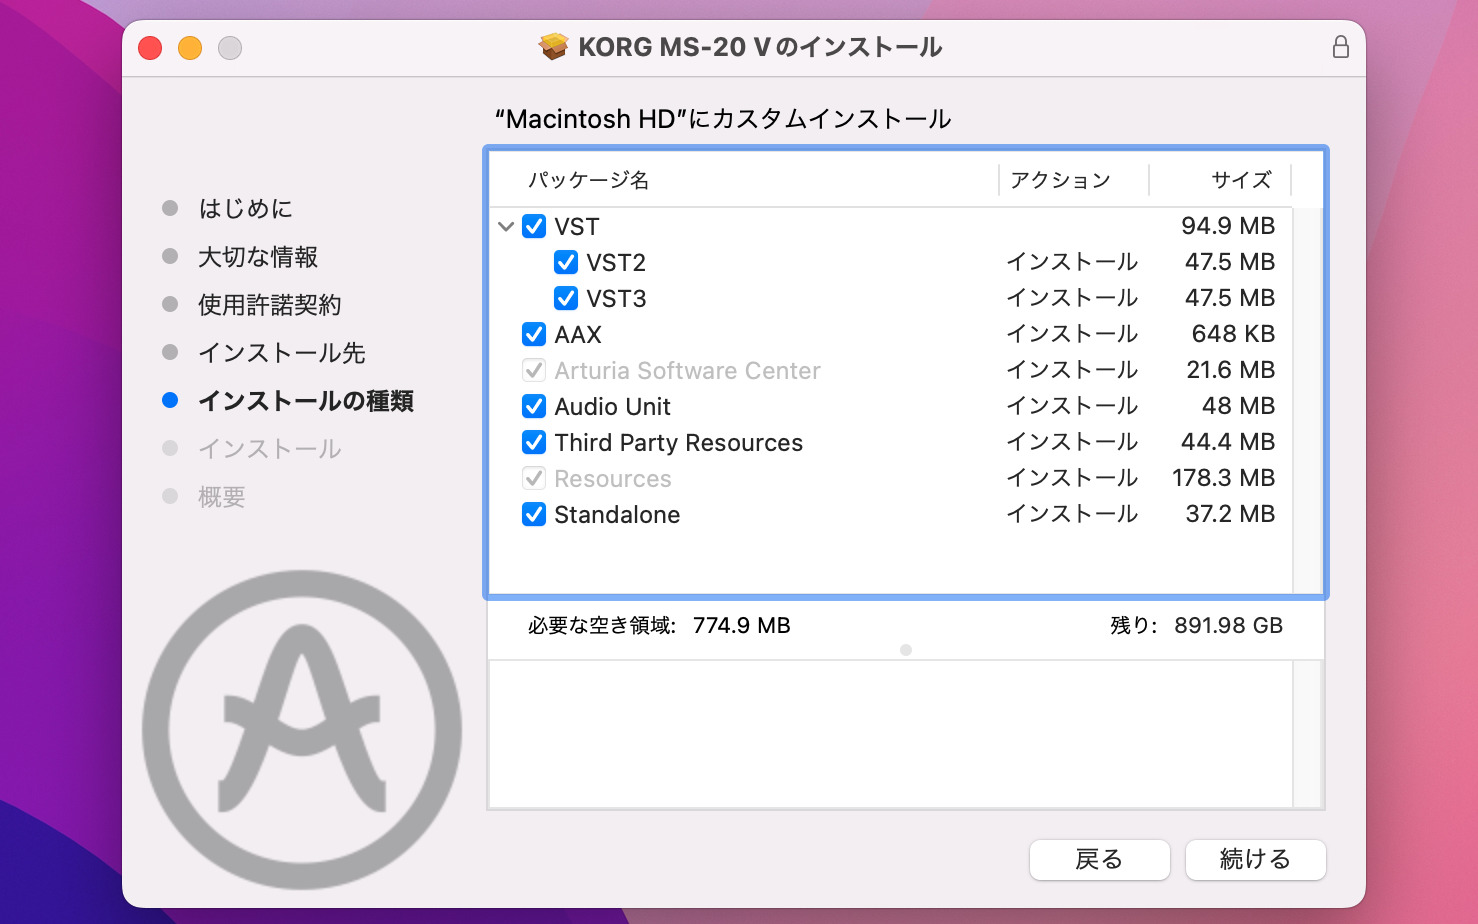Click the 94.9 MB size value
Image resolution: width=1478 pixels, height=924 pixels.
pyautogui.click(x=1228, y=226)
